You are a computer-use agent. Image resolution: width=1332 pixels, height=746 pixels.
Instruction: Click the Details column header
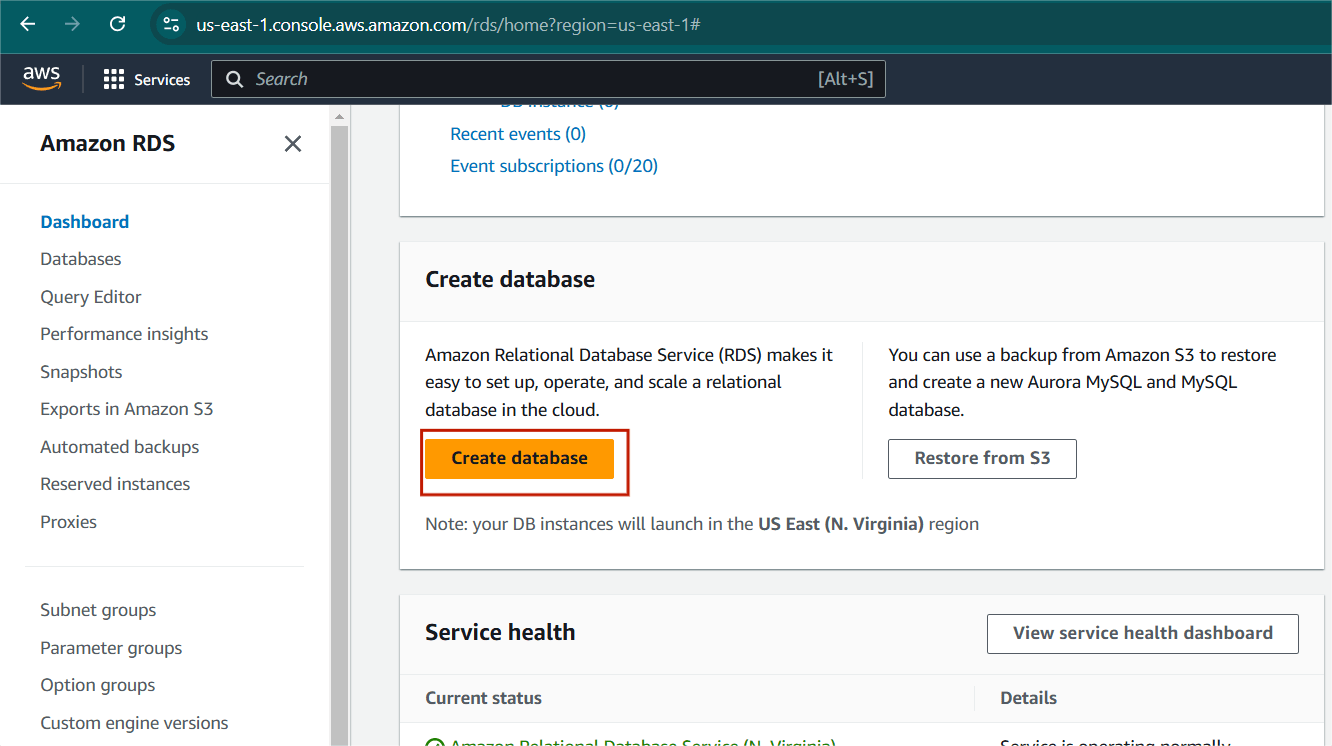click(1028, 698)
